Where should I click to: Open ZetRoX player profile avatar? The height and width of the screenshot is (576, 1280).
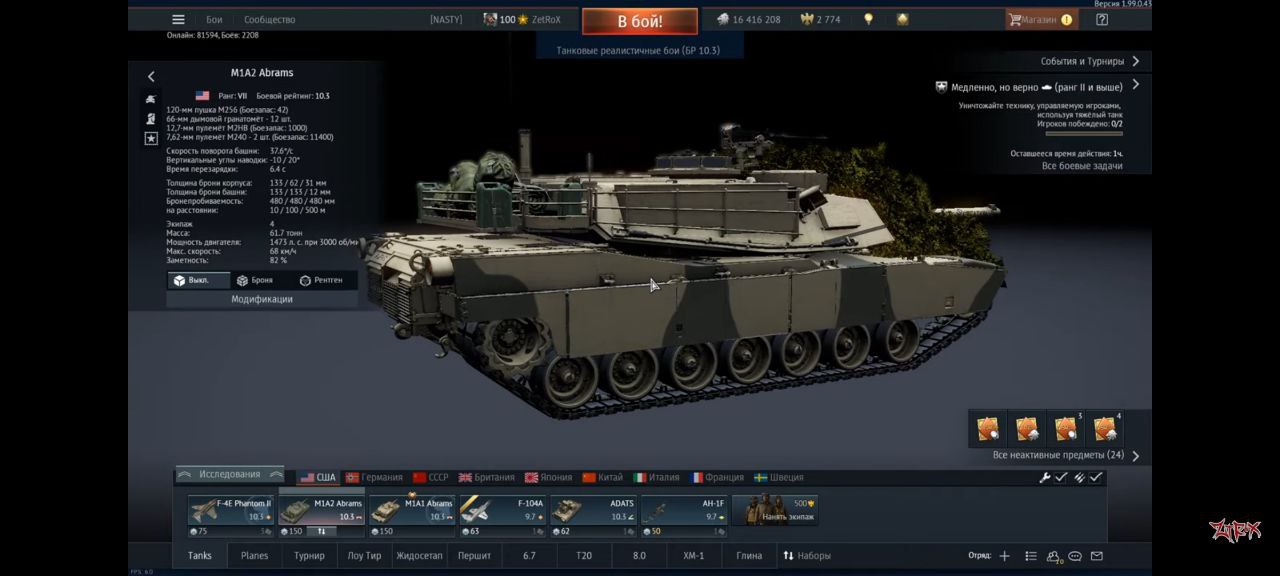490,19
